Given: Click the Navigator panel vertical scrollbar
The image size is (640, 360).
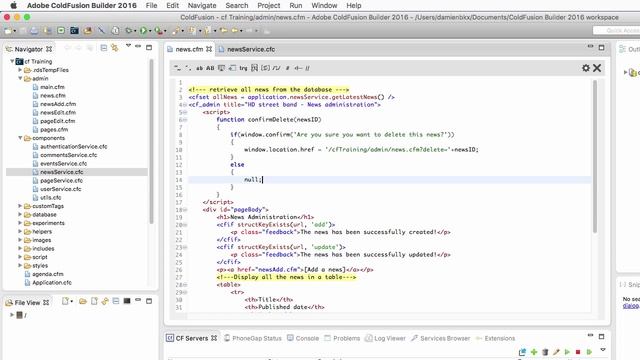Looking at the screenshot, I should click(x=151, y=141).
